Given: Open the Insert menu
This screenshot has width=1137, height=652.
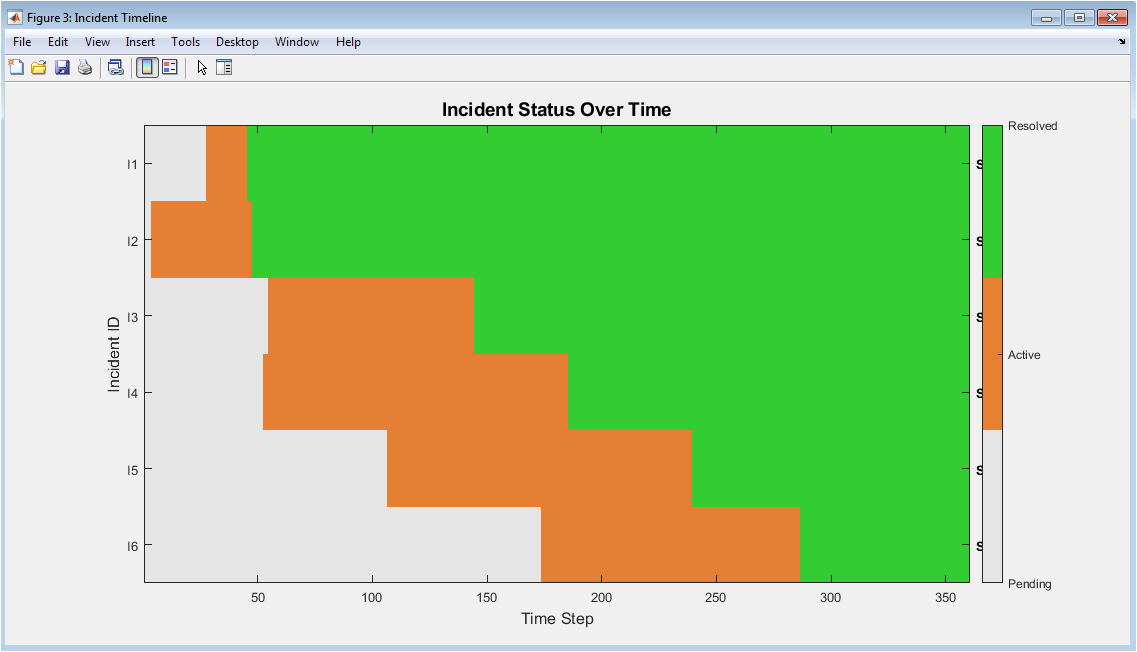Looking at the screenshot, I should [x=140, y=42].
